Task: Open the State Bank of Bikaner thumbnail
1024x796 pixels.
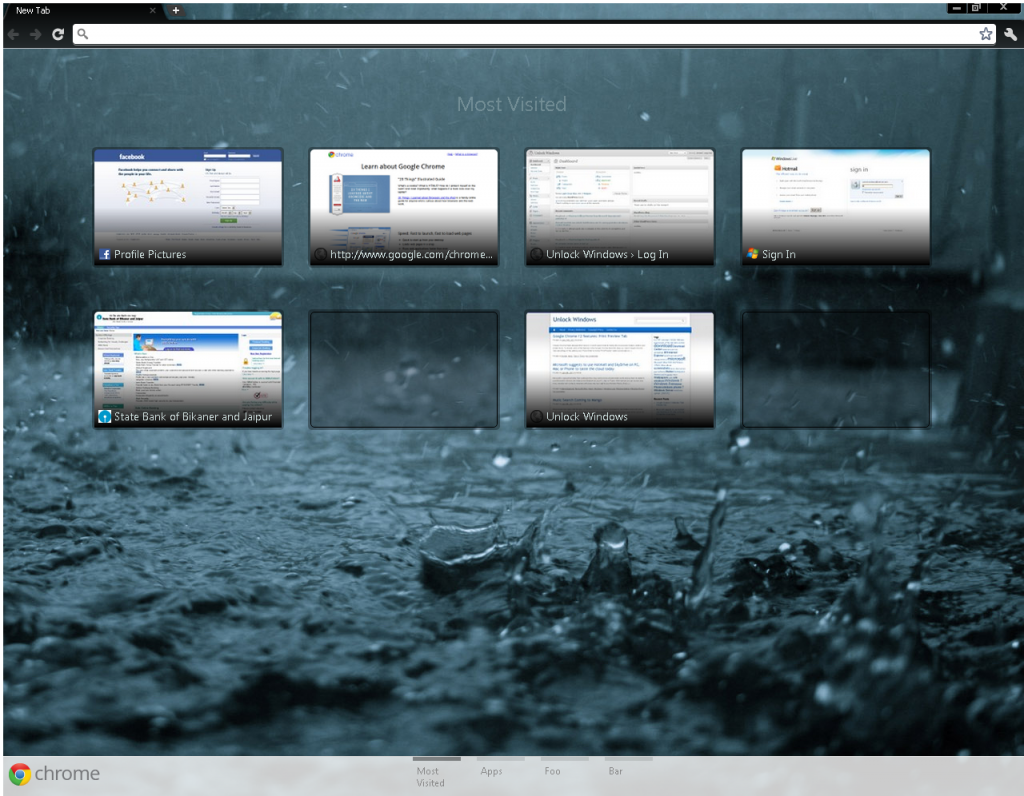Action: [x=188, y=370]
